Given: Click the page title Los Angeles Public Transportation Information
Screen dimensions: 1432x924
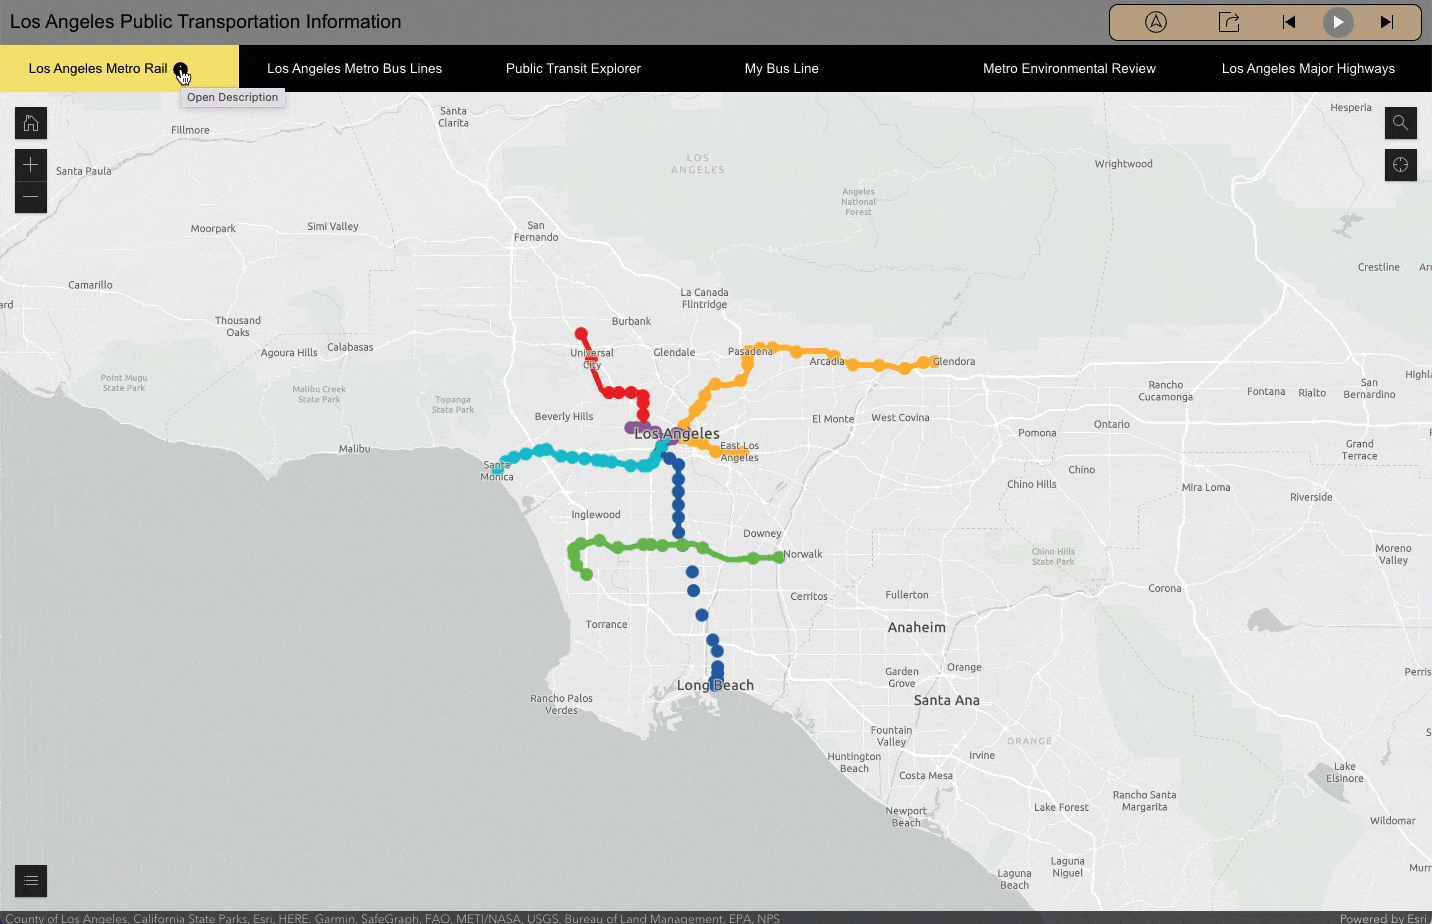Looking at the screenshot, I should coord(205,22).
